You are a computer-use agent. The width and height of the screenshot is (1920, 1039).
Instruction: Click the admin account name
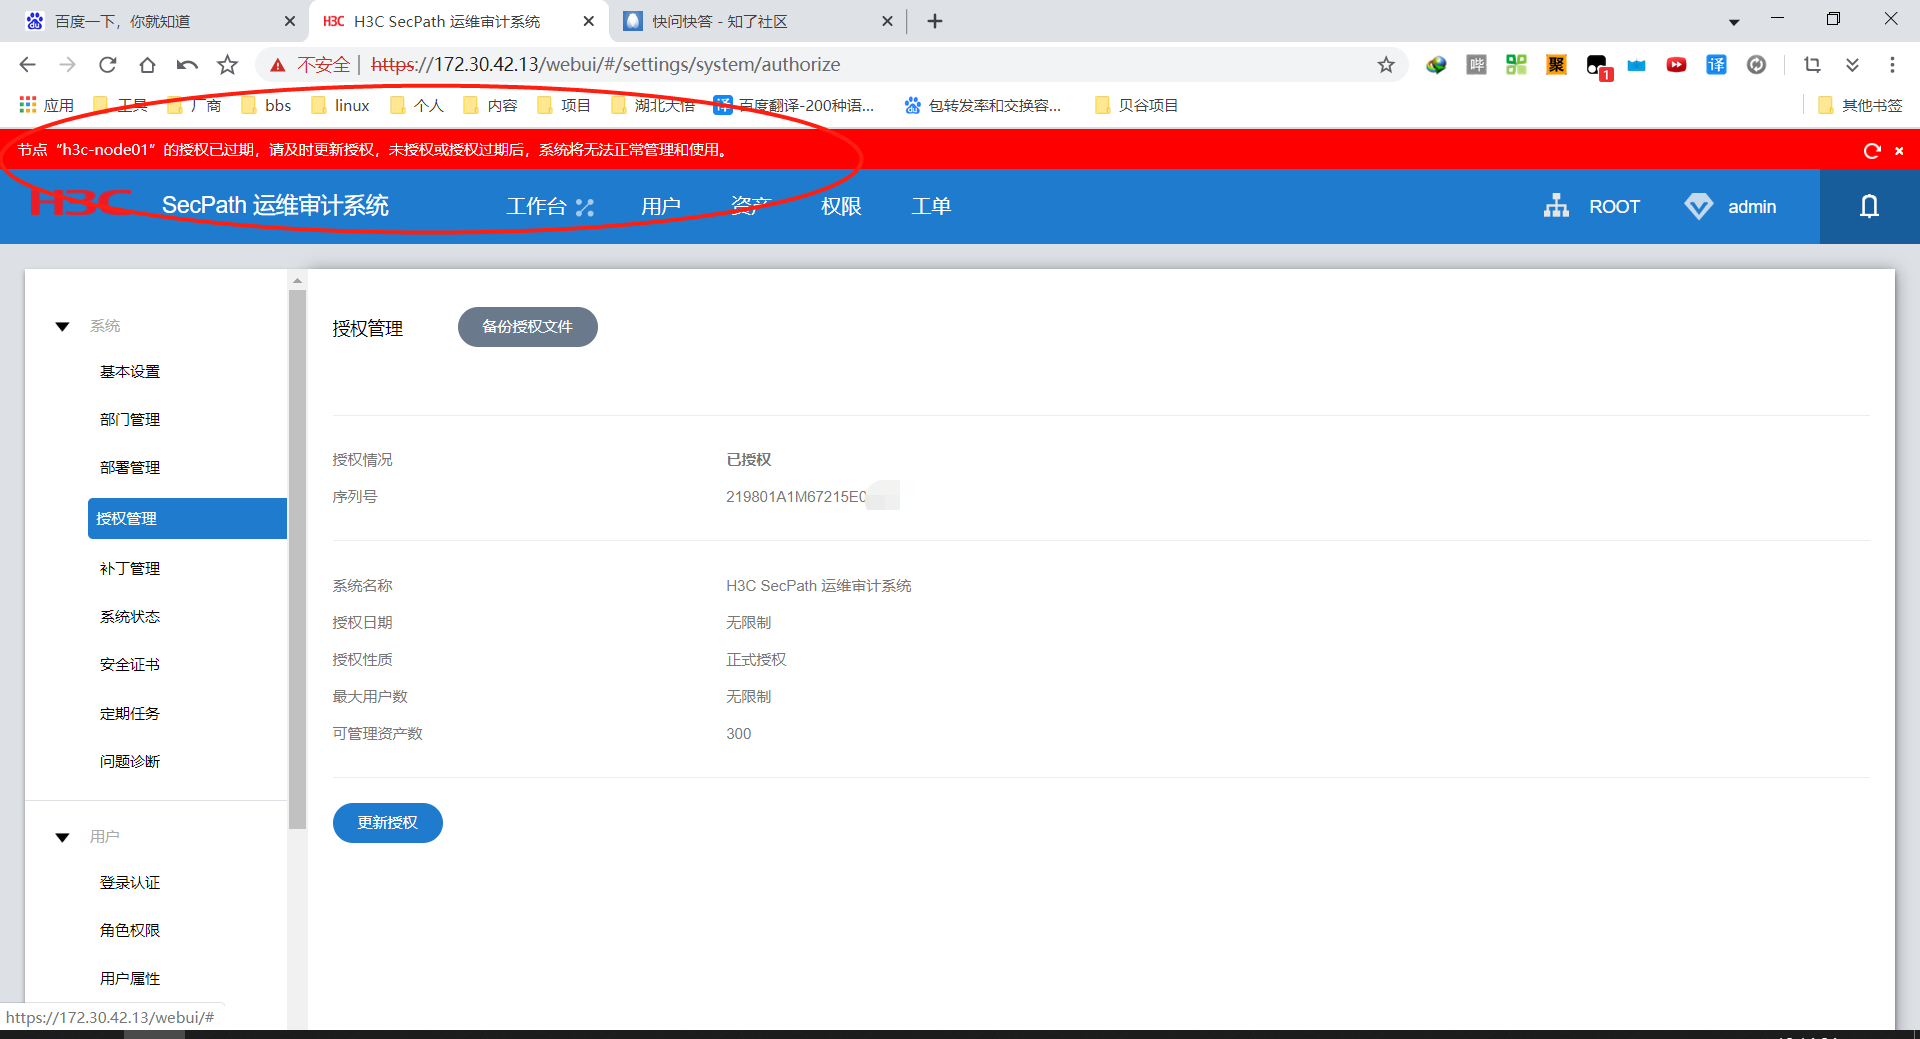1752,207
